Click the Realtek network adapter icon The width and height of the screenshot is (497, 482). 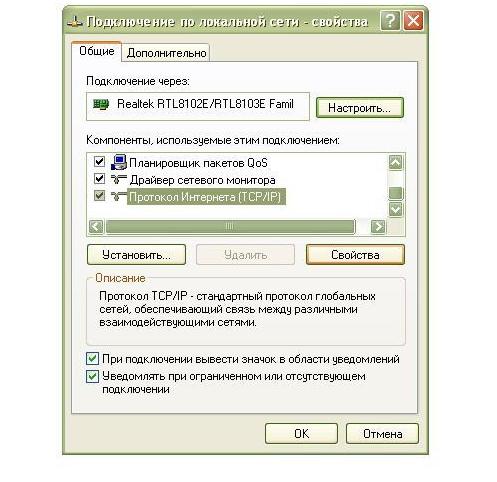coord(101,104)
